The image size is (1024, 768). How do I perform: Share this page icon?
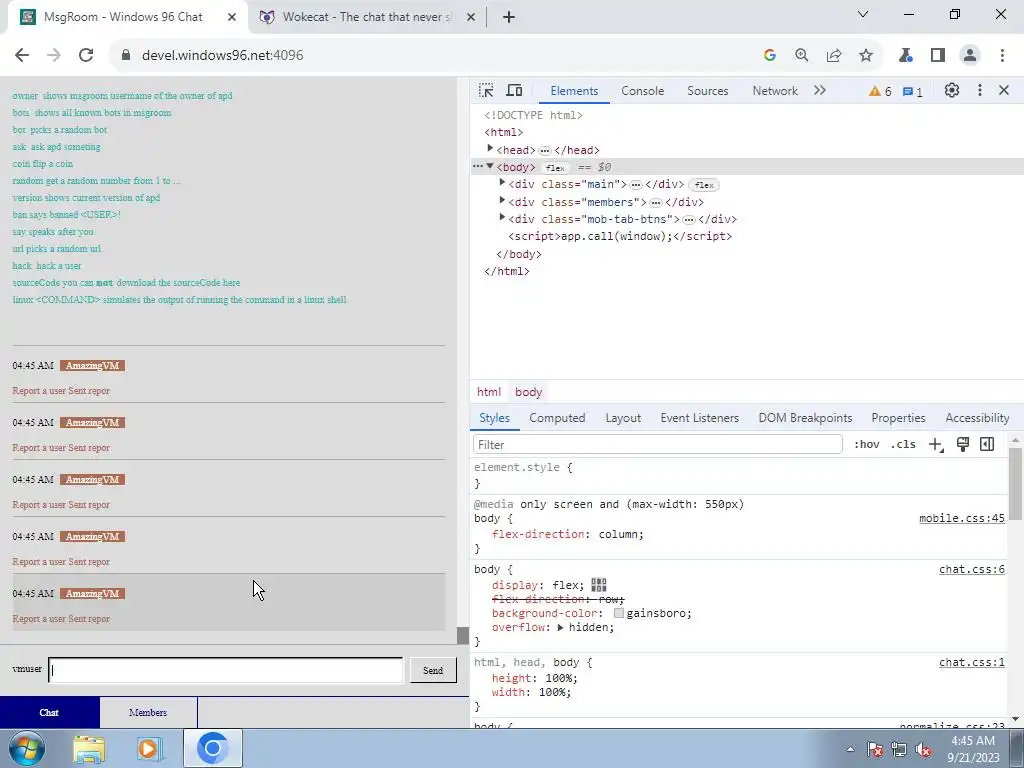(834, 56)
